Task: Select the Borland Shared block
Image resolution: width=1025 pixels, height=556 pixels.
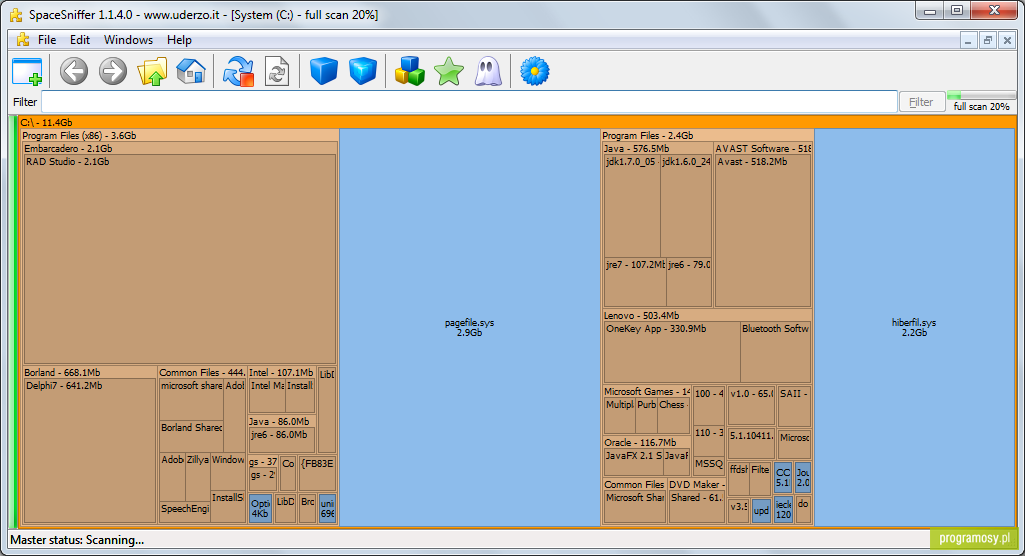Action: 192,436
